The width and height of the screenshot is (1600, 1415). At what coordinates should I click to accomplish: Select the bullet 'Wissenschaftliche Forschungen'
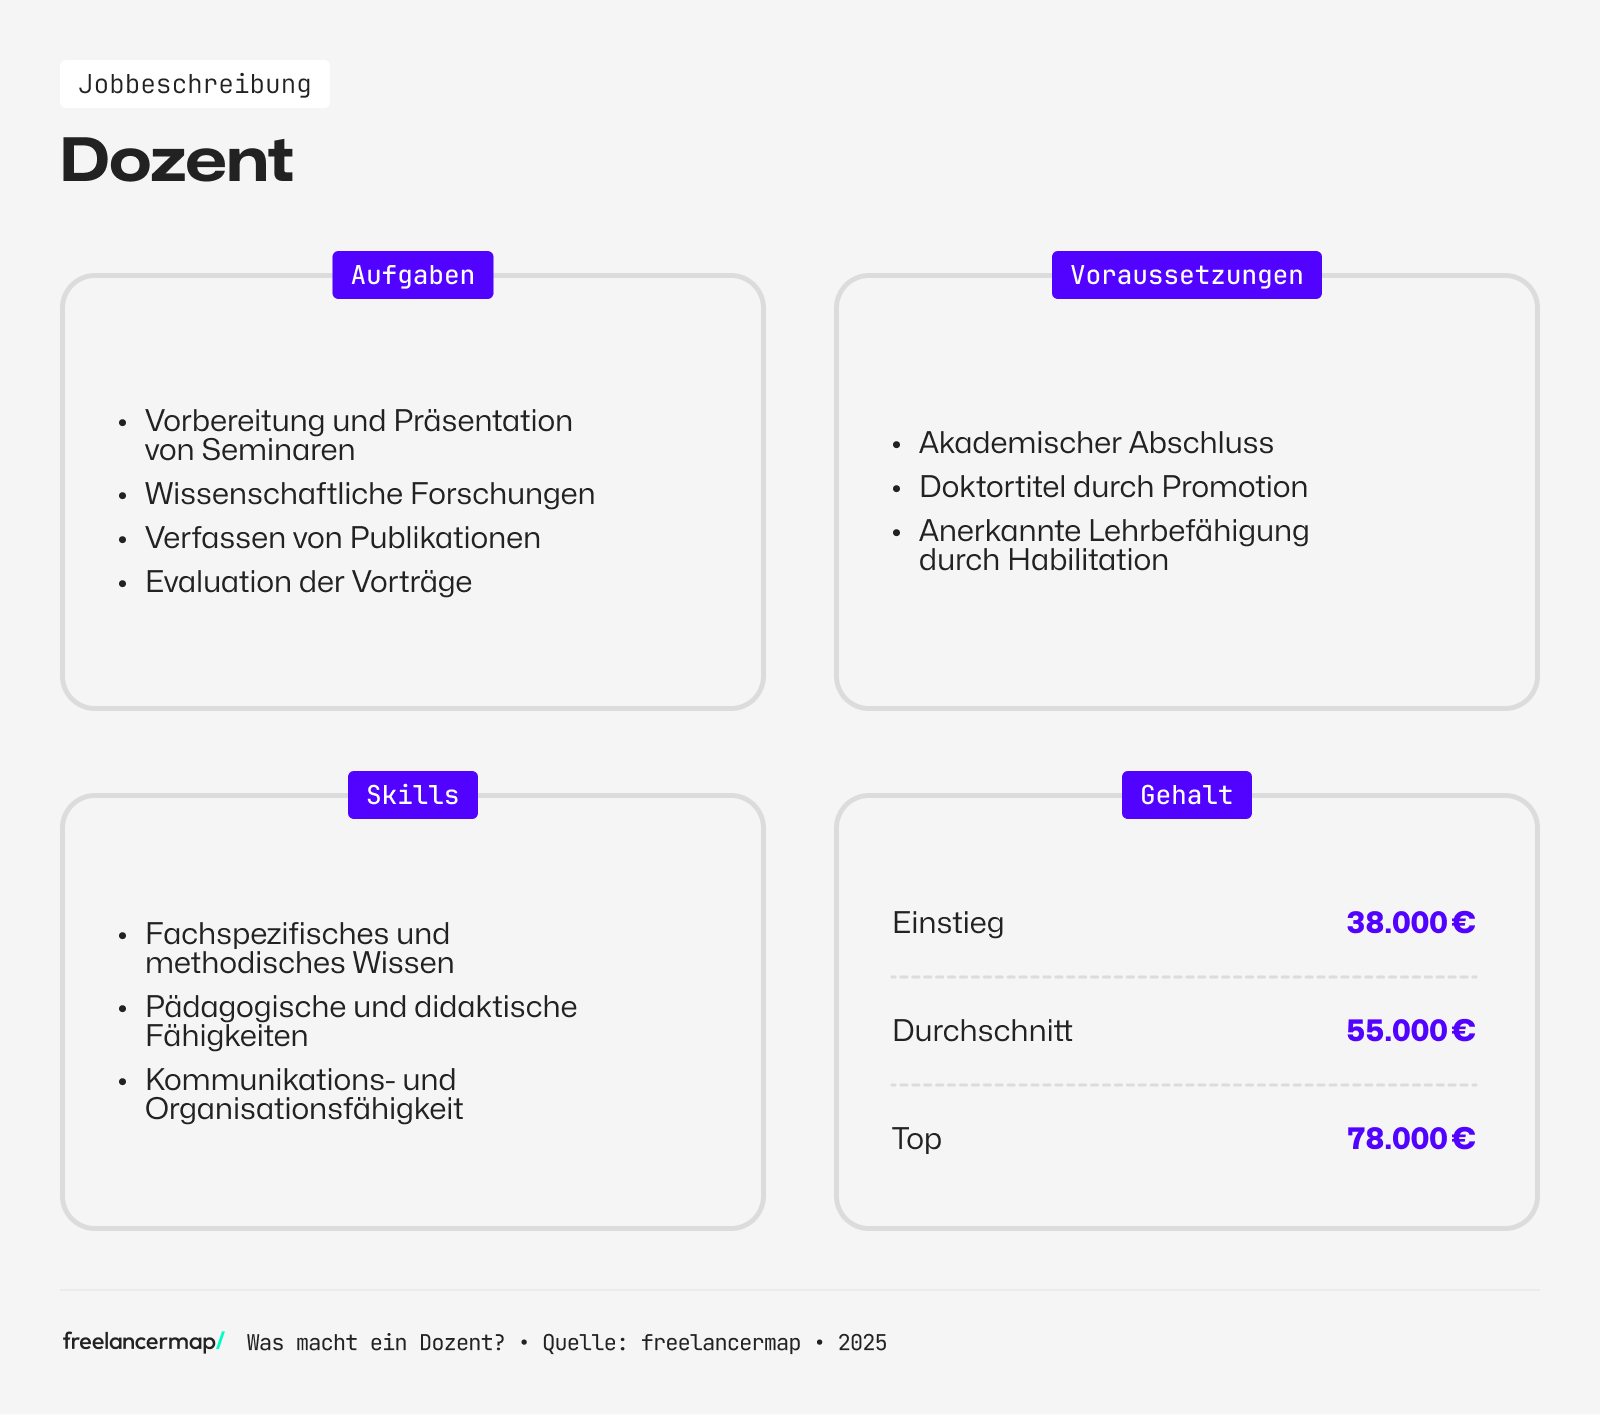tap(369, 493)
